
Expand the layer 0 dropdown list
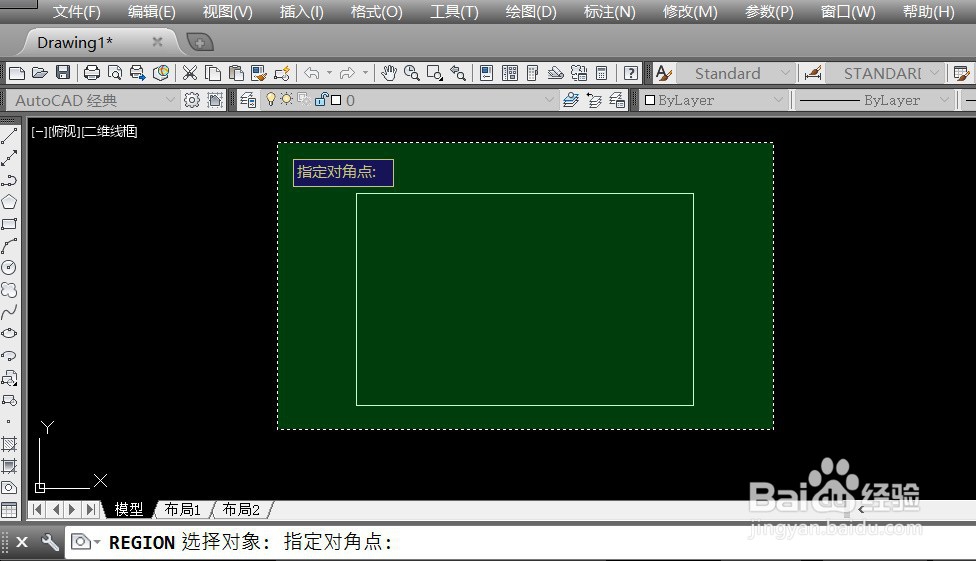point(549,100)
